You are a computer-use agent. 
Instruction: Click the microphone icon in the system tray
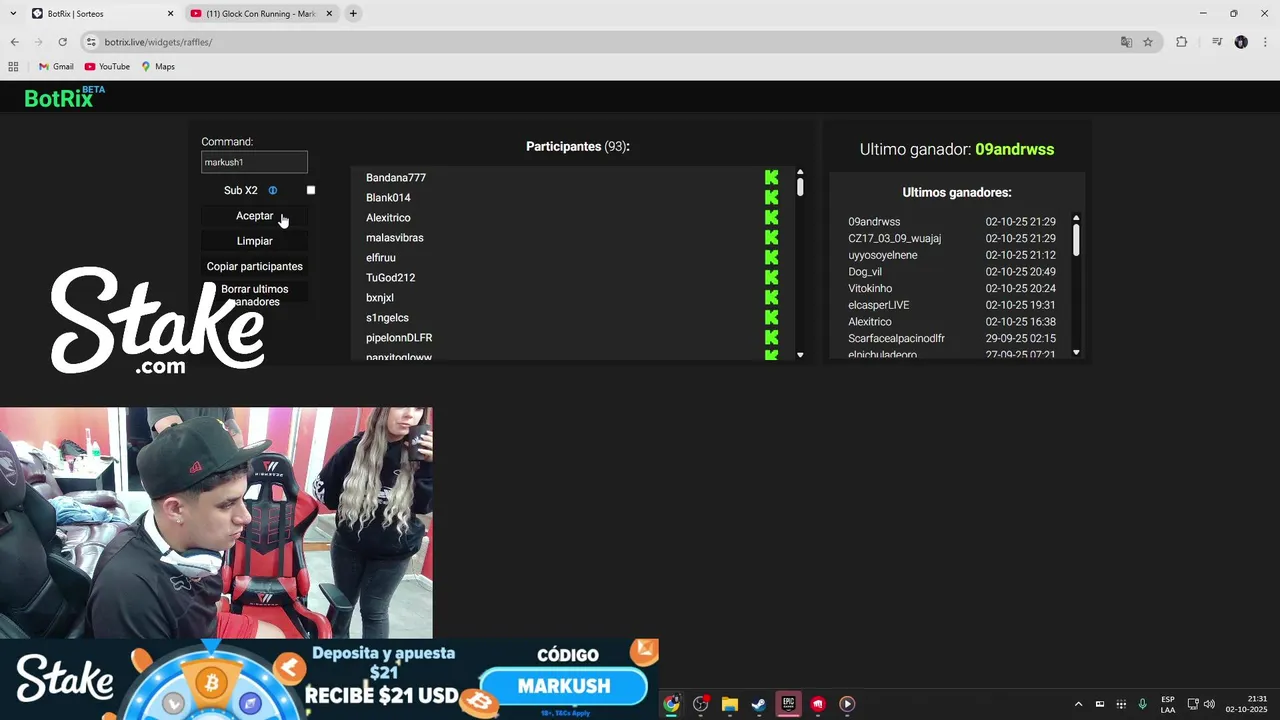coord(1142,704)
